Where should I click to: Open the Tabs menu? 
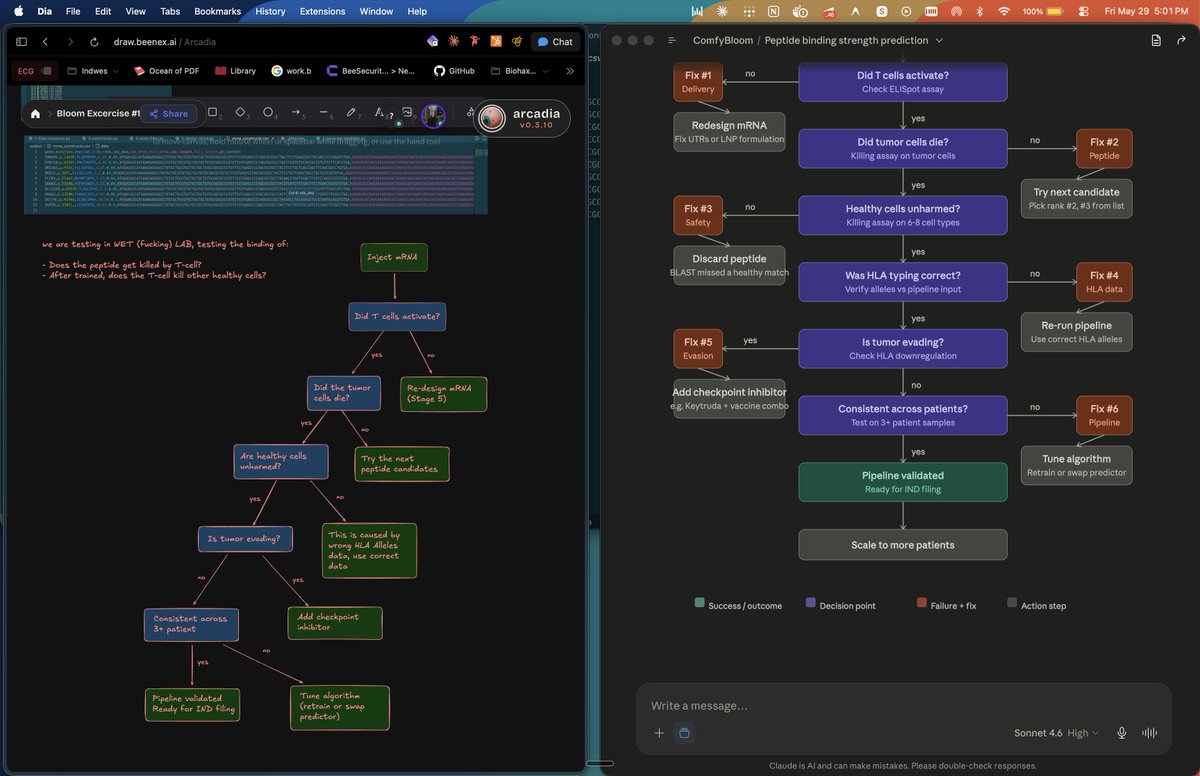170,11
